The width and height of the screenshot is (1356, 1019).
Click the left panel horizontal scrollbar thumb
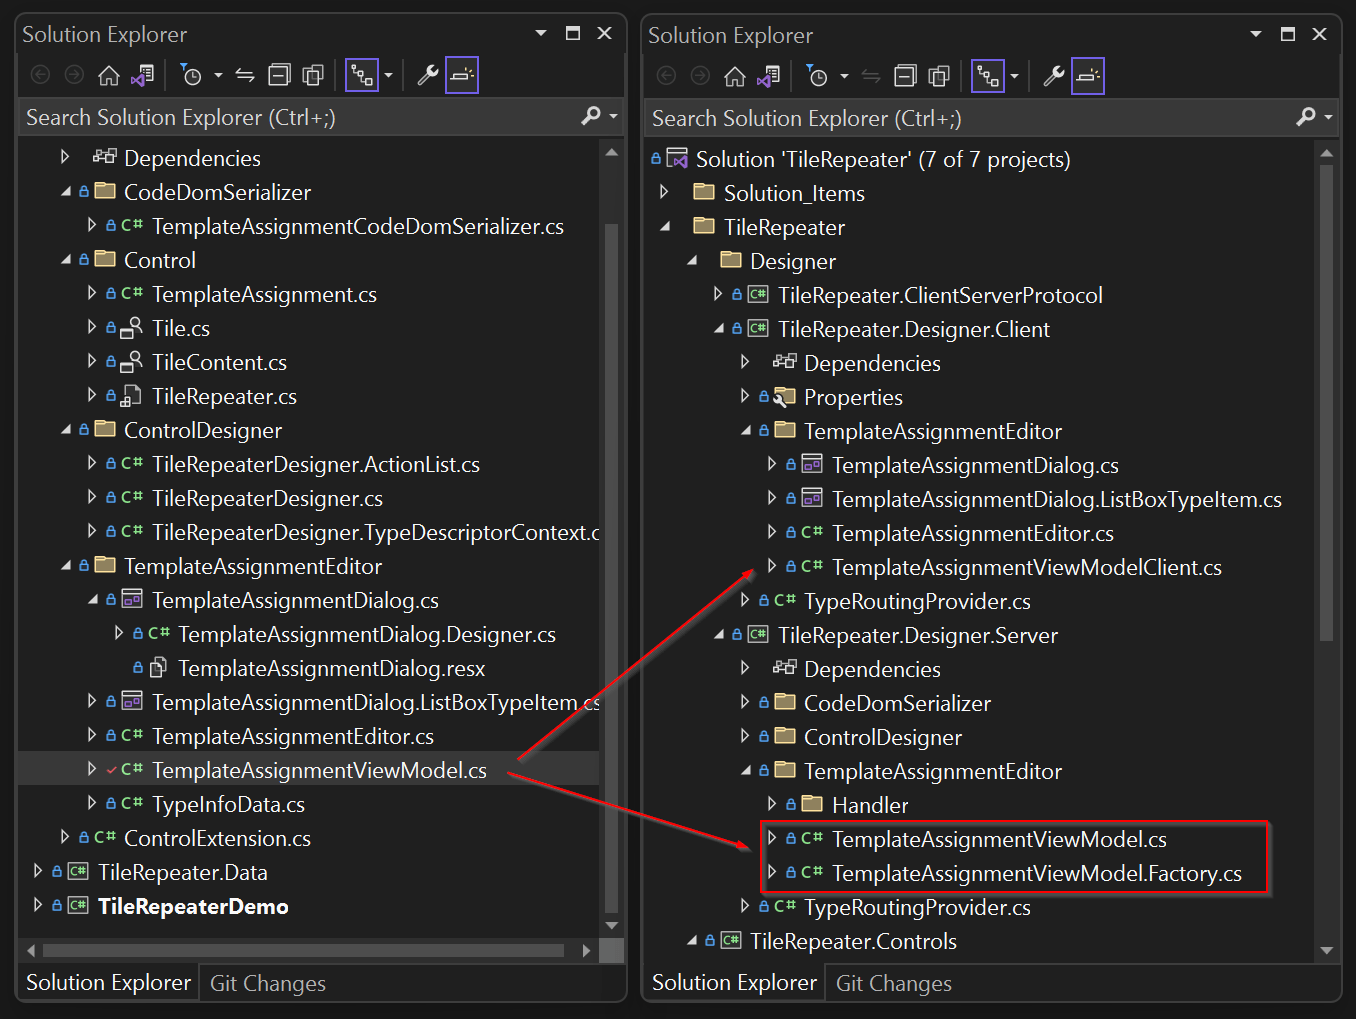point(303,950)
